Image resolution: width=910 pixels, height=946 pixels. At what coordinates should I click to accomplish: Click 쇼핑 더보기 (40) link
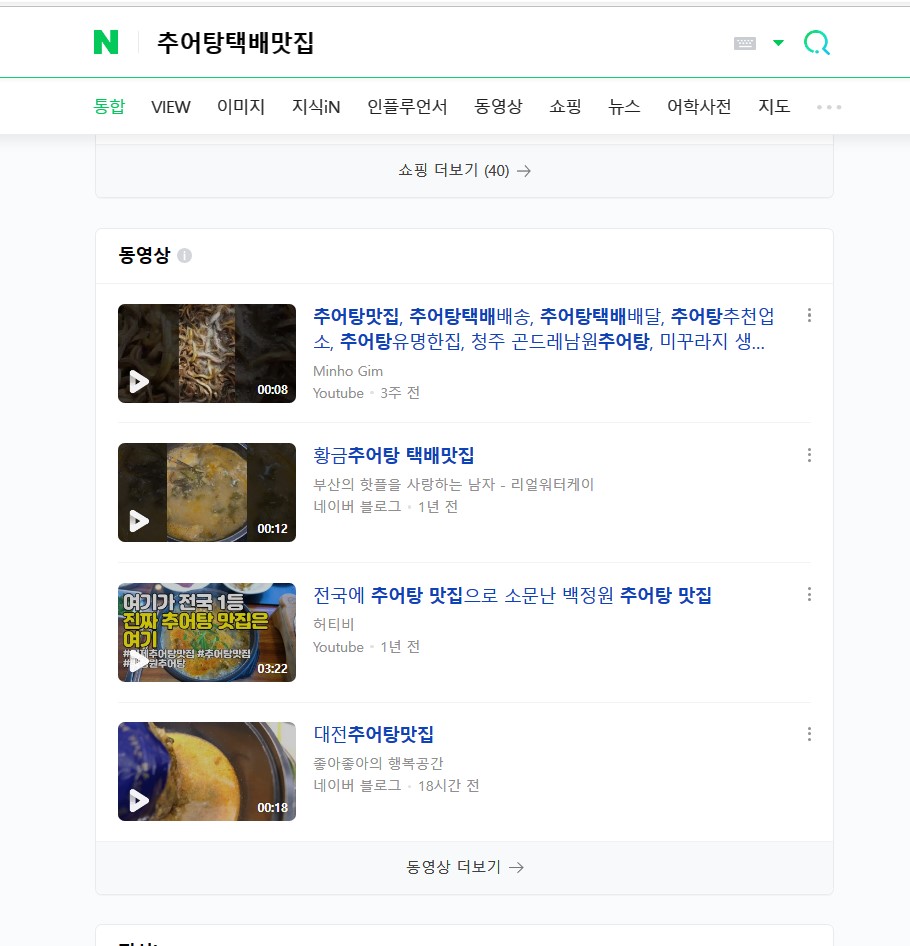coord(464,171)
